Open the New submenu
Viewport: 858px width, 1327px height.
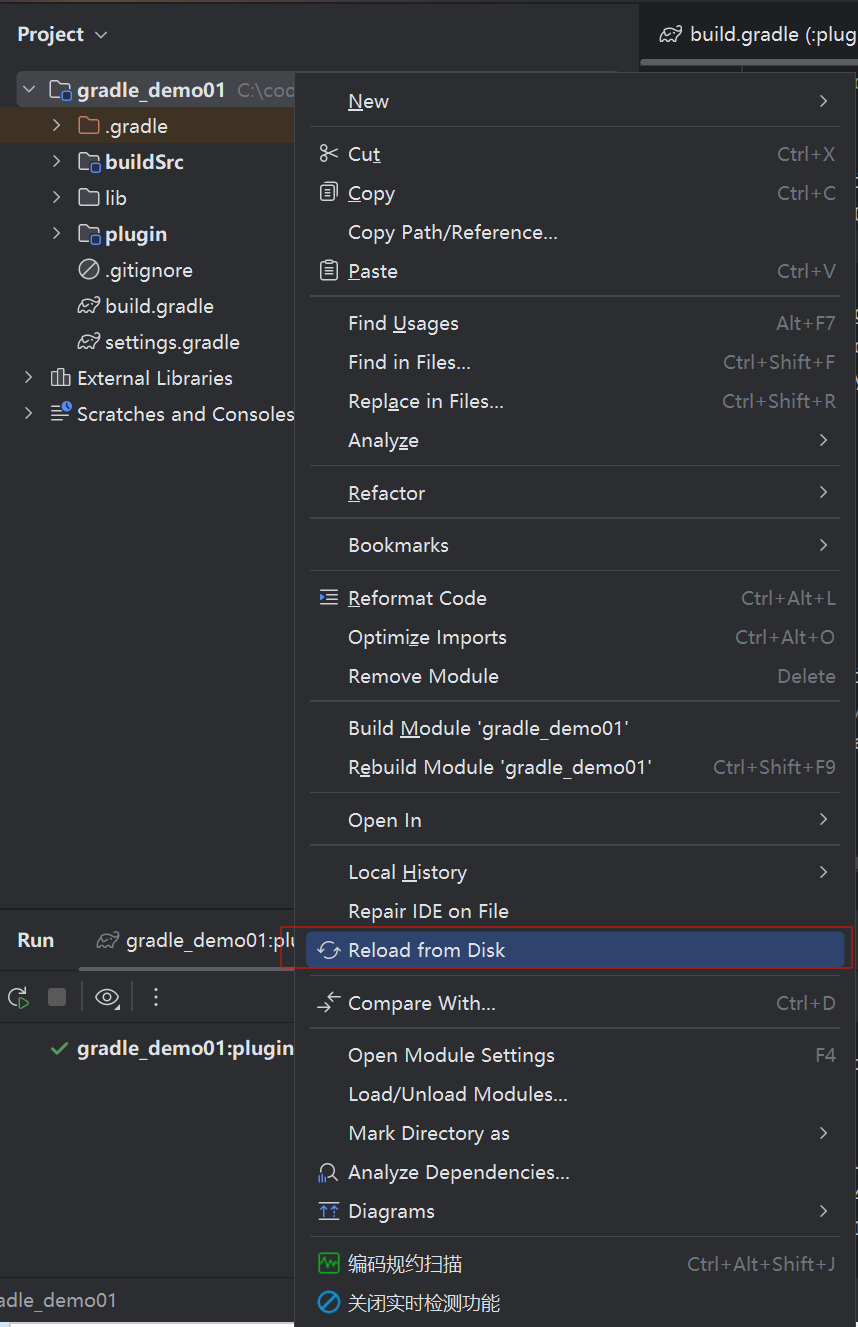click(x=577, y=101)
